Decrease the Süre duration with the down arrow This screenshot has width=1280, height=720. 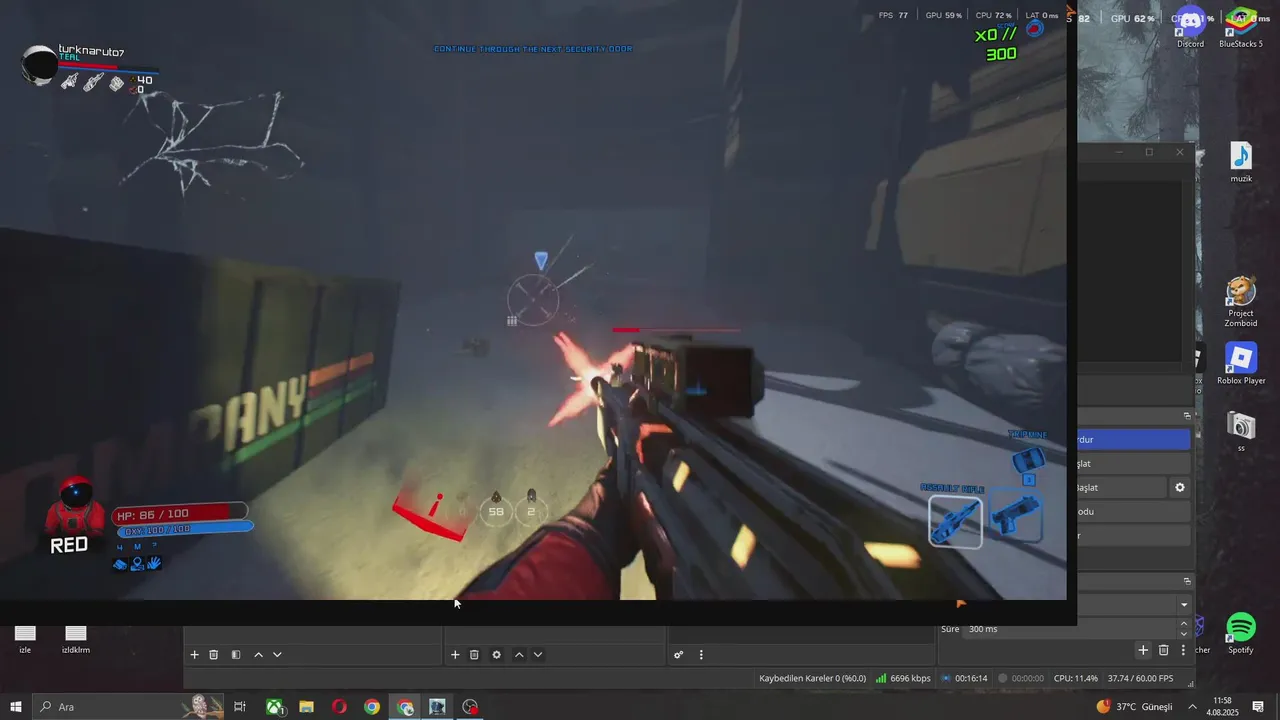(x=1184, y=634)
